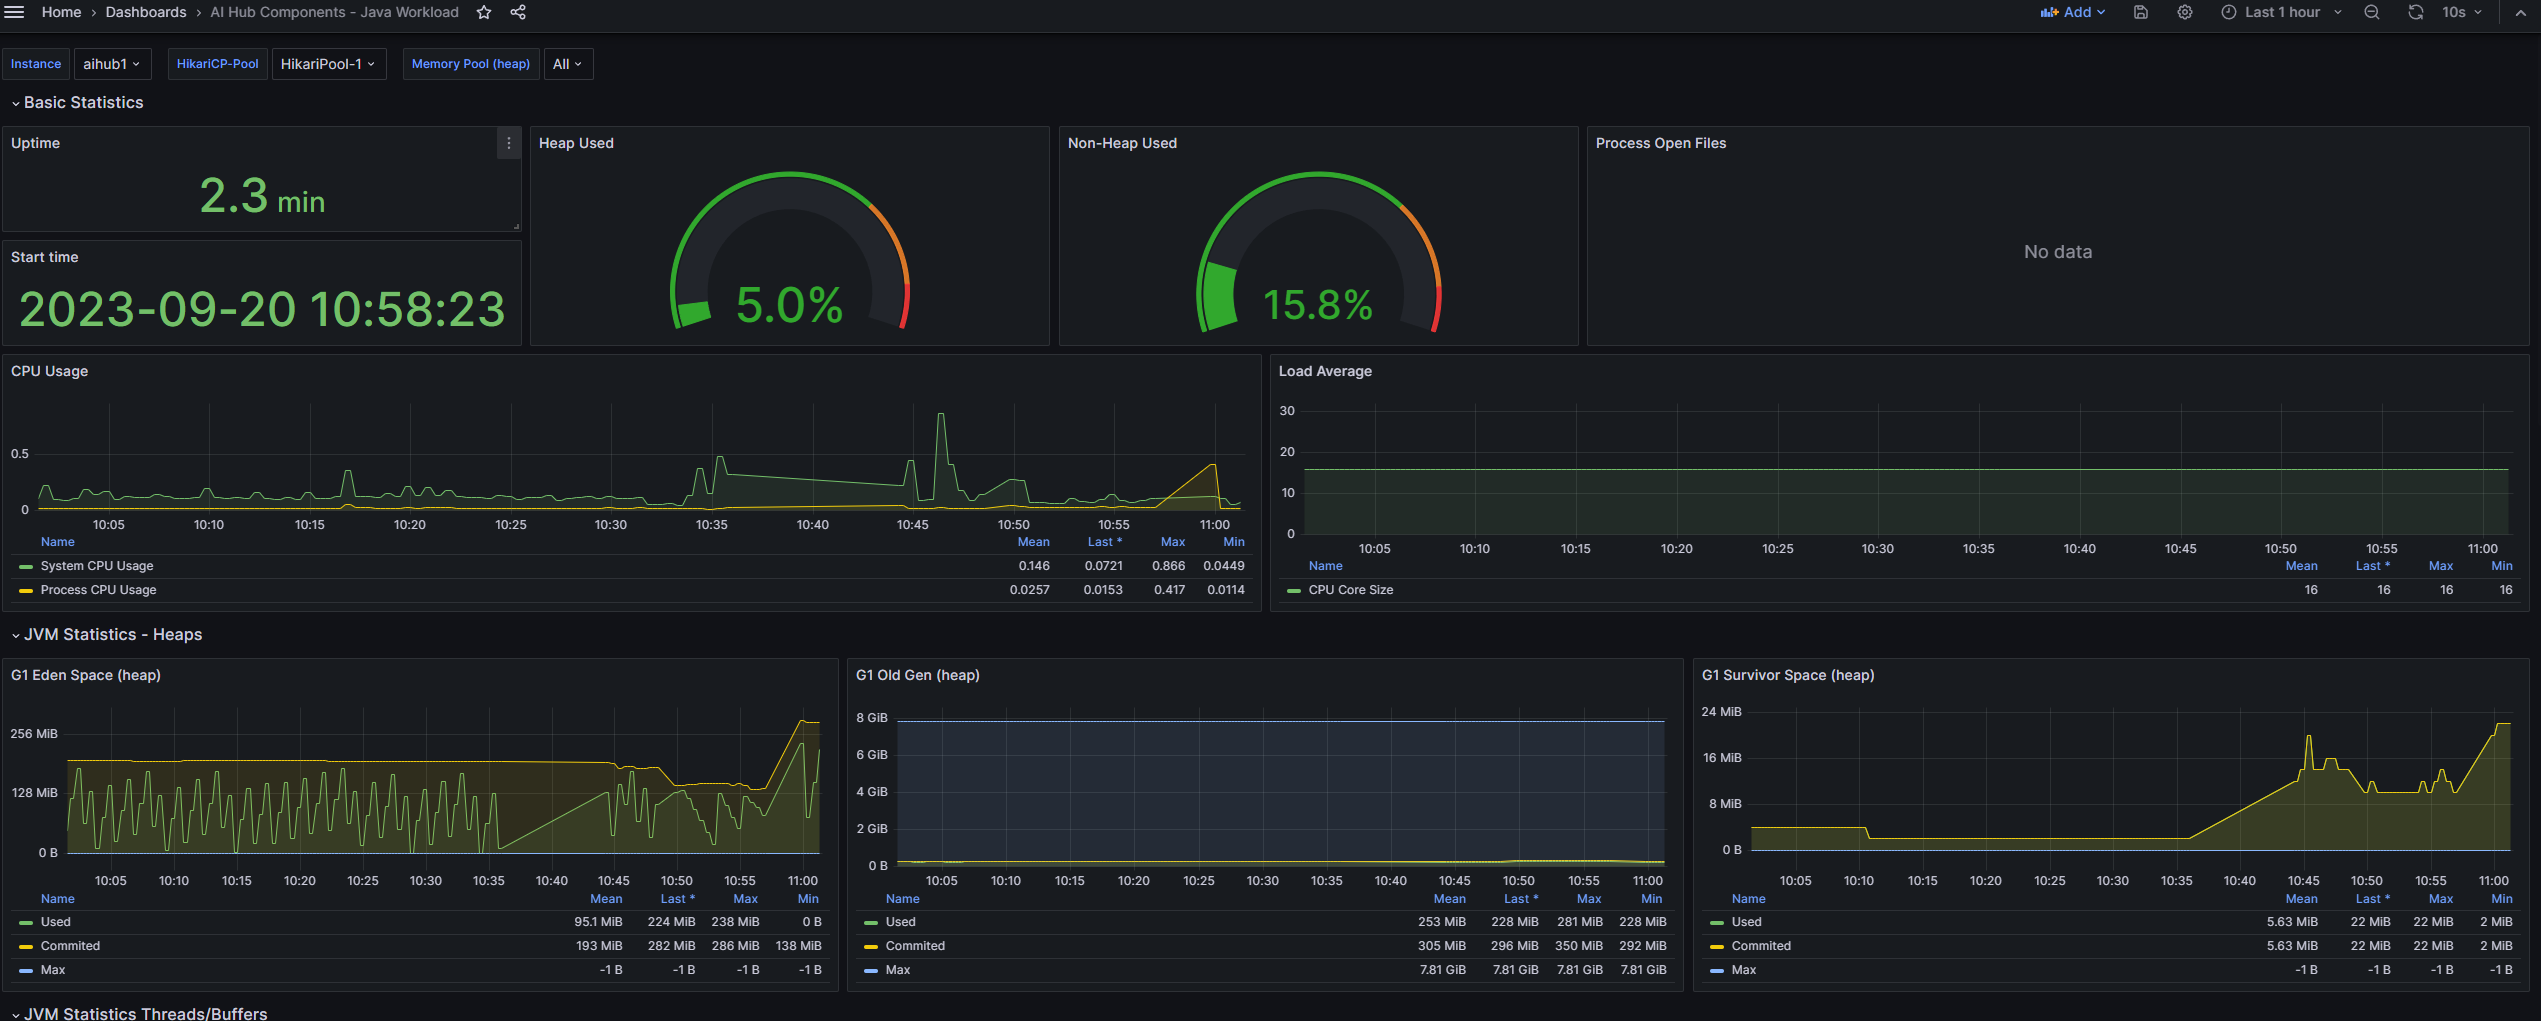2541x1021 pixels.
Task: Open the hamburger navigation menu
Action: 14,12
